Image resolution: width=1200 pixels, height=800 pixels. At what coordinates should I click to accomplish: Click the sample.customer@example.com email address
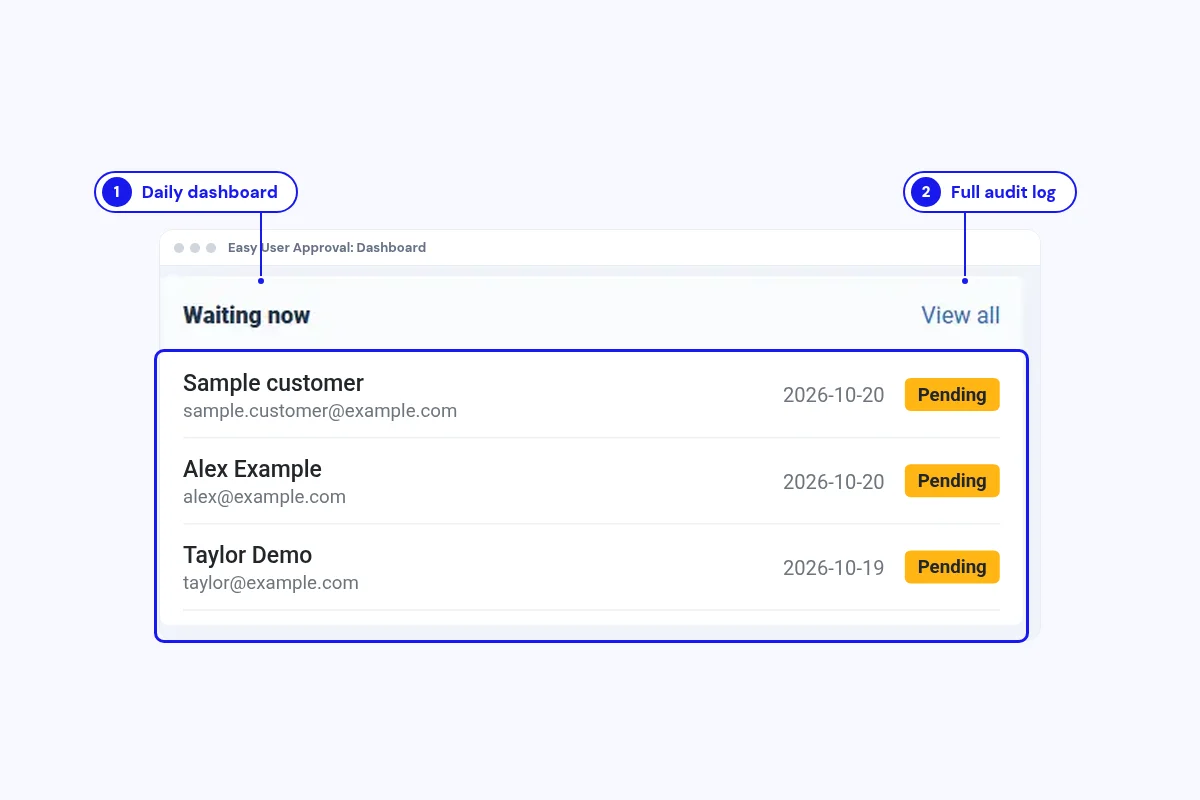[x=320, y=411]
